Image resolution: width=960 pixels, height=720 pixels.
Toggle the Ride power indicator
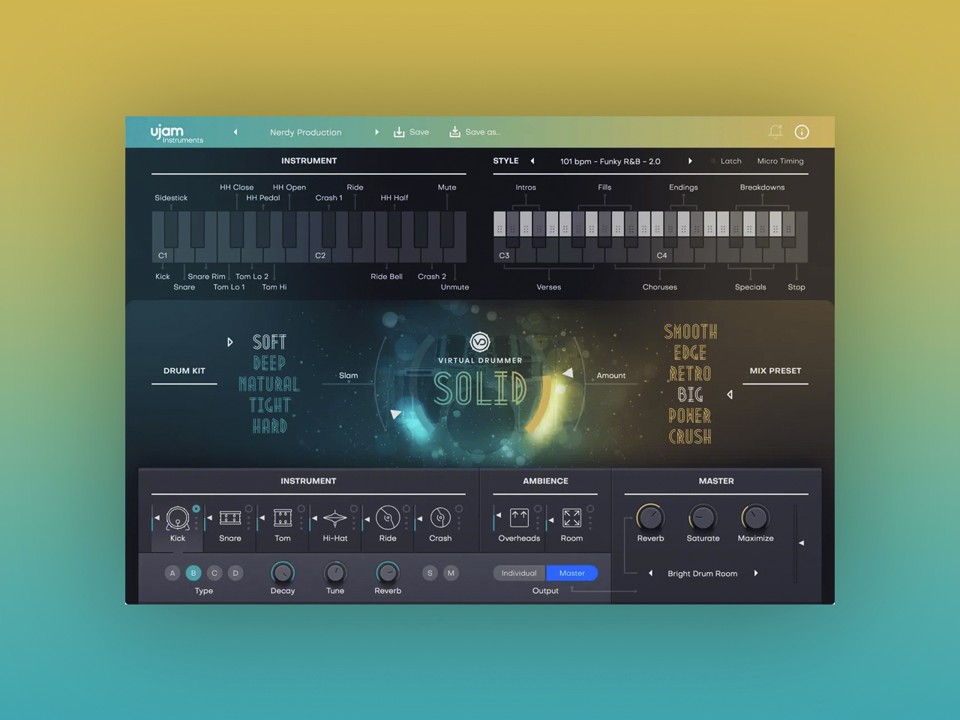coord(407,509)
